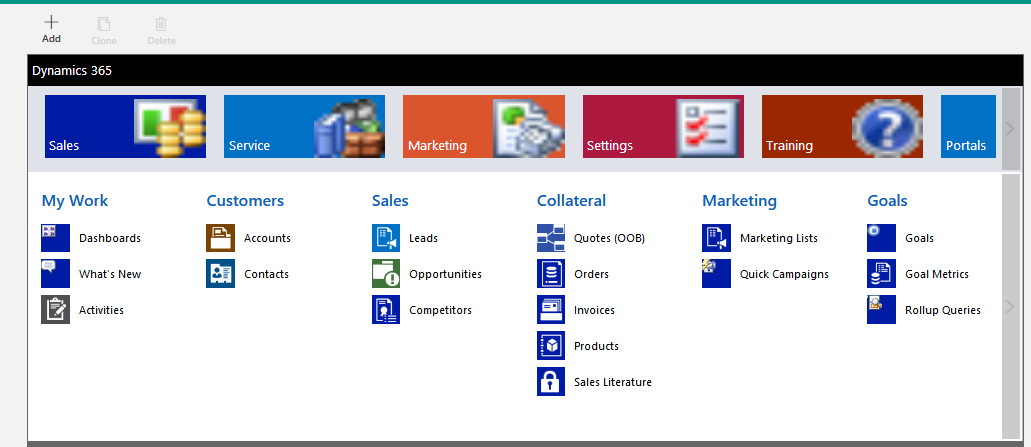This screenshot has height=447, width=1031.
Task: Open the Service area tile
Action: pos(304,127)
